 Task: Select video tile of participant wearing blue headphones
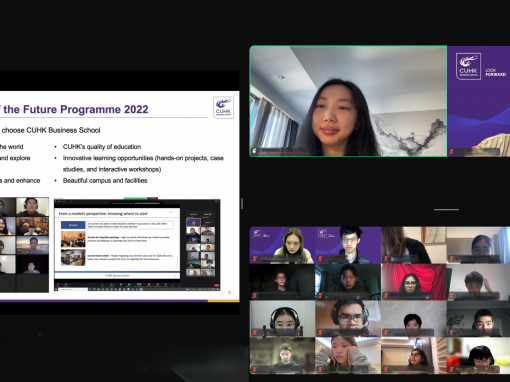[282, 318]
